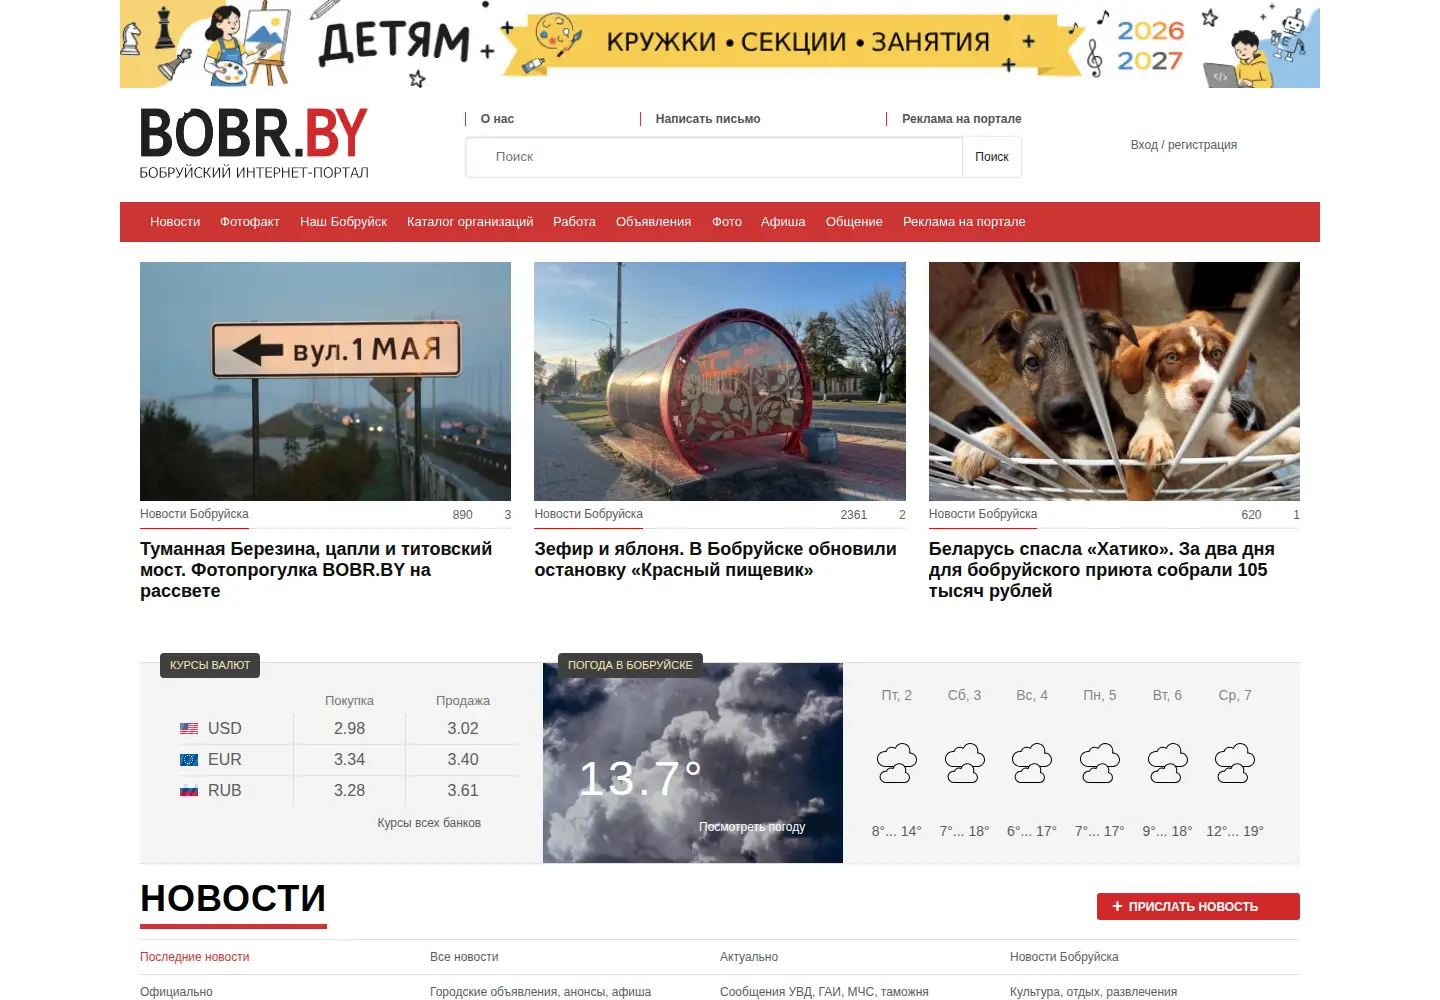The height and width of the screenshot is (1000, 1440).
Task: Select the Актуально tab
Action: click(749, 957)
